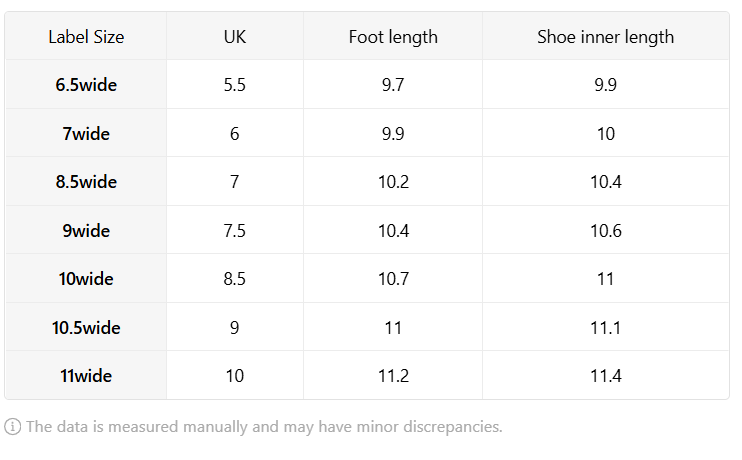This screenshot has height=460, width=742.
Task: Select the Foot length column header
Action: coord(393,37)
